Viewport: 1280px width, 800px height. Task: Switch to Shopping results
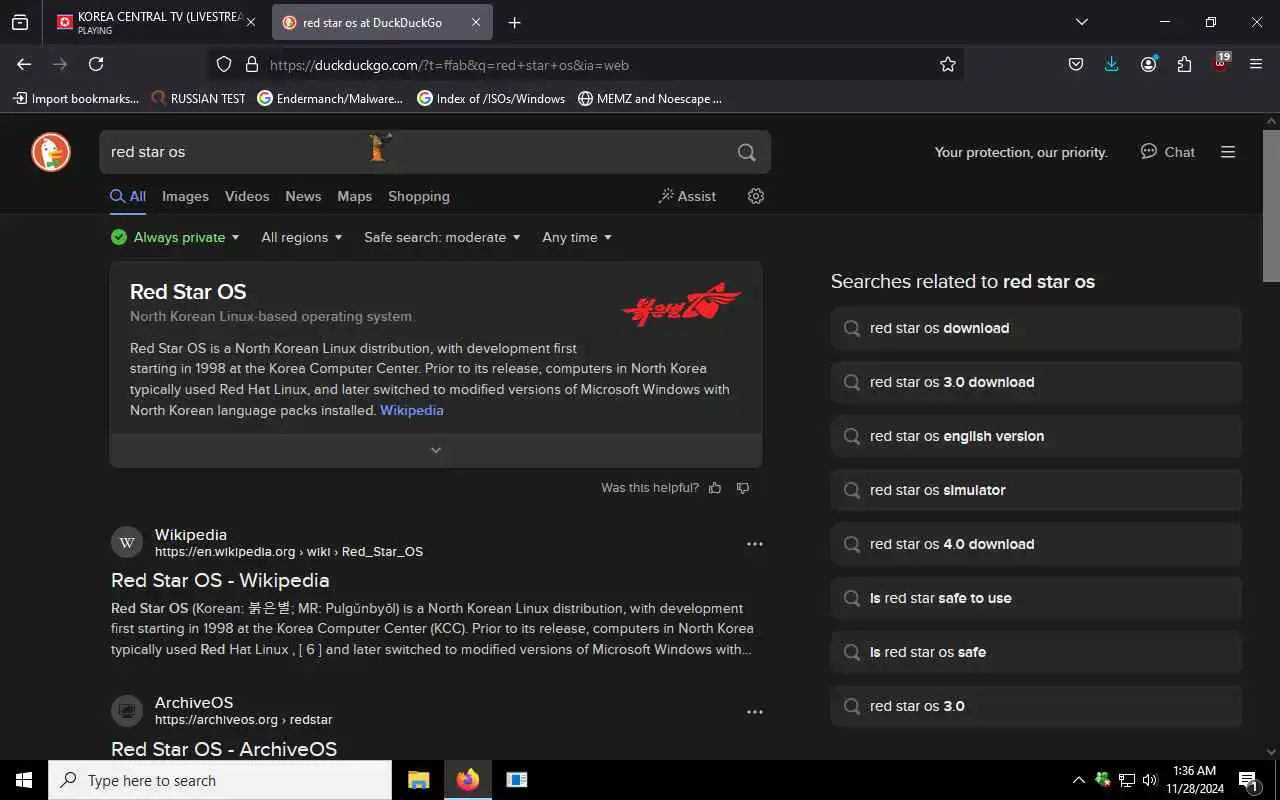coord(419,196)
